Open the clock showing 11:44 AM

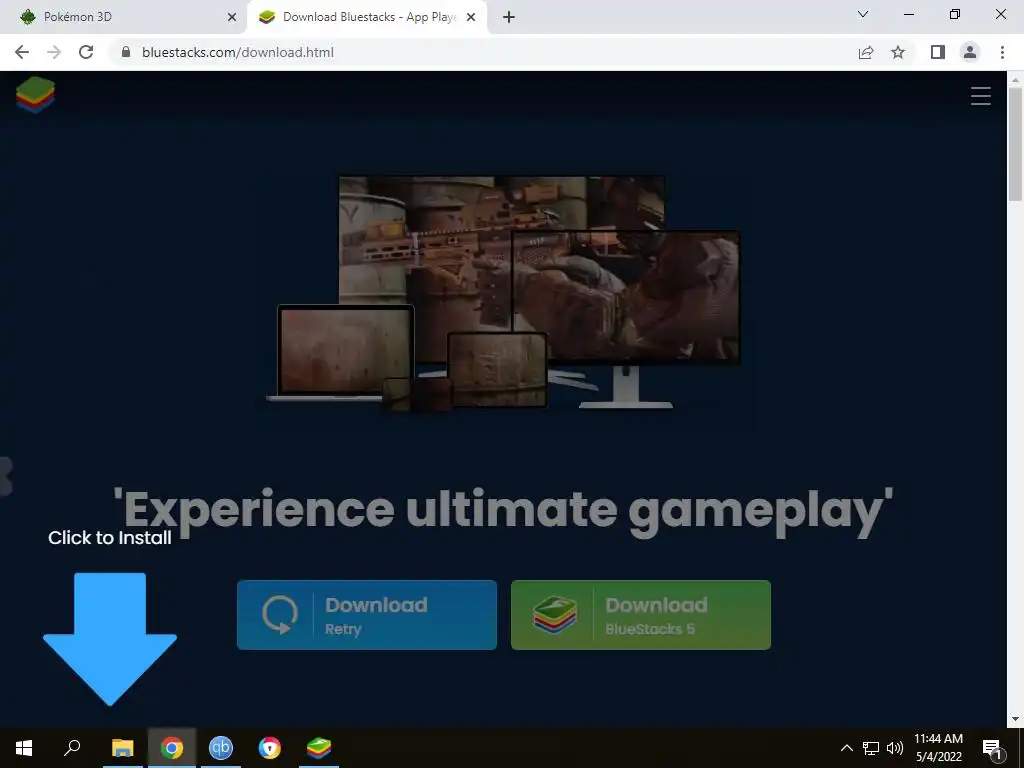coord(938,748)
